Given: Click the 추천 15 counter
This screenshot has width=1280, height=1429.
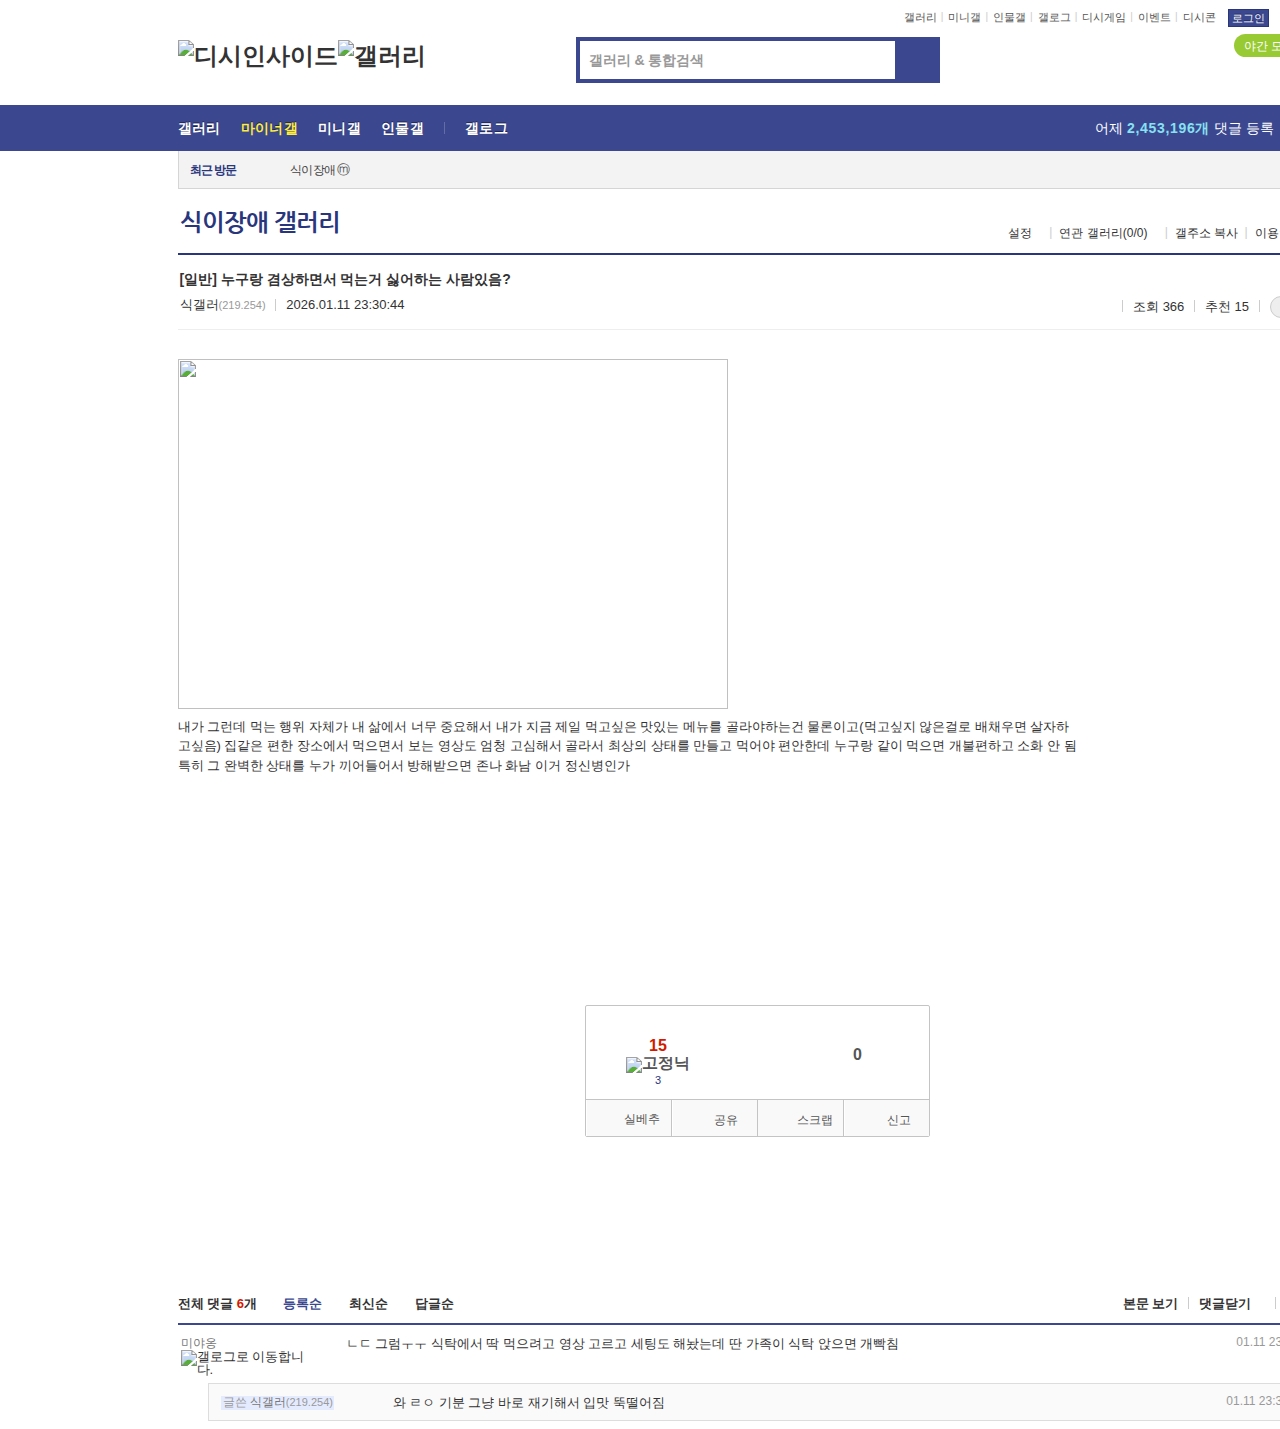Looking at the screenshot, I should [x=1227, y=307].
